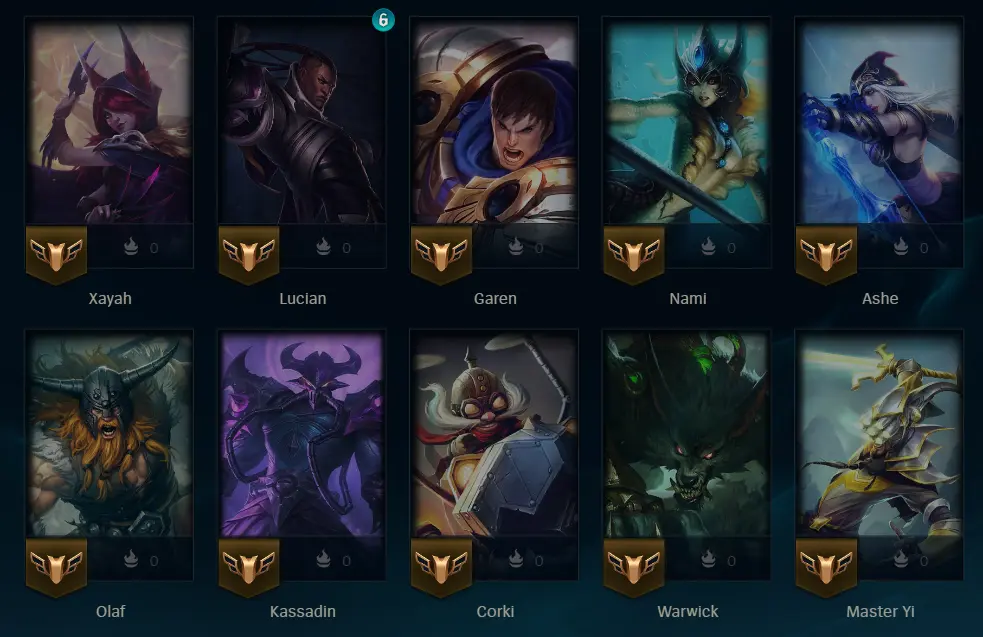Click Lucian's gold mastery emblem
This screenshot has width=983, height=637.
[249, 255]
